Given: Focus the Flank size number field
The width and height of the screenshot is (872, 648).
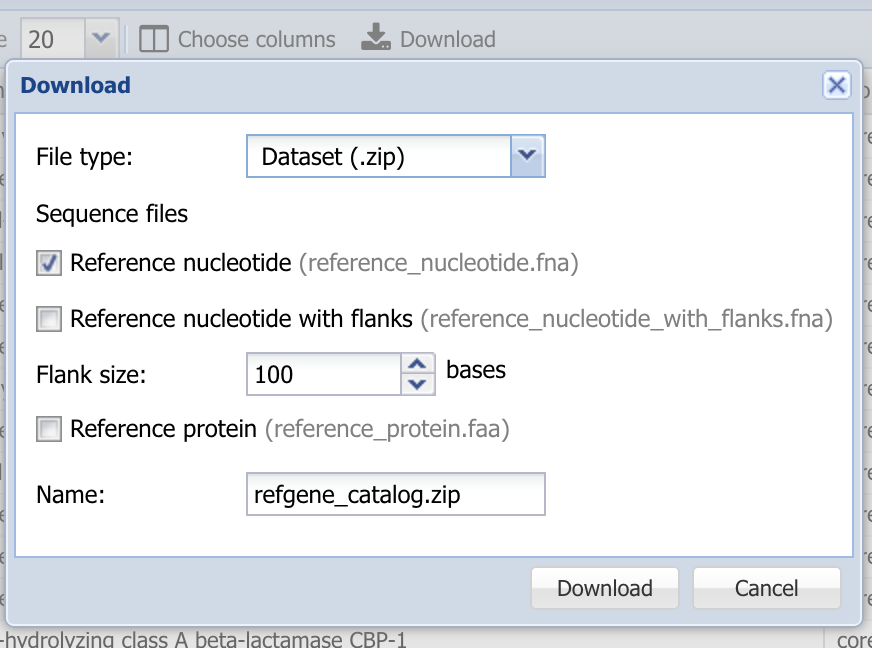Looking at the screenshot, I should click(324, 374).
